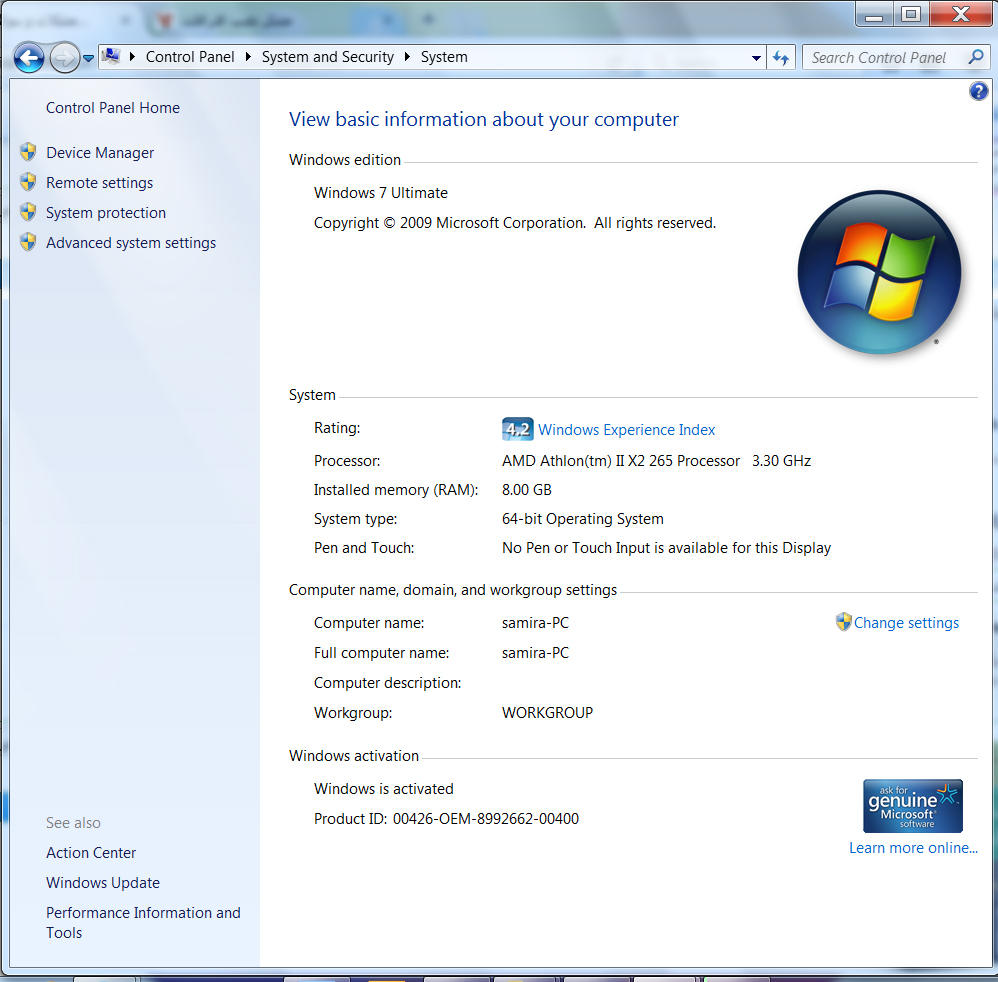The width and height of the screenshot is (998, 982).
Task: Click the shield icon beside Device Manager
Action: pos(28,151)
